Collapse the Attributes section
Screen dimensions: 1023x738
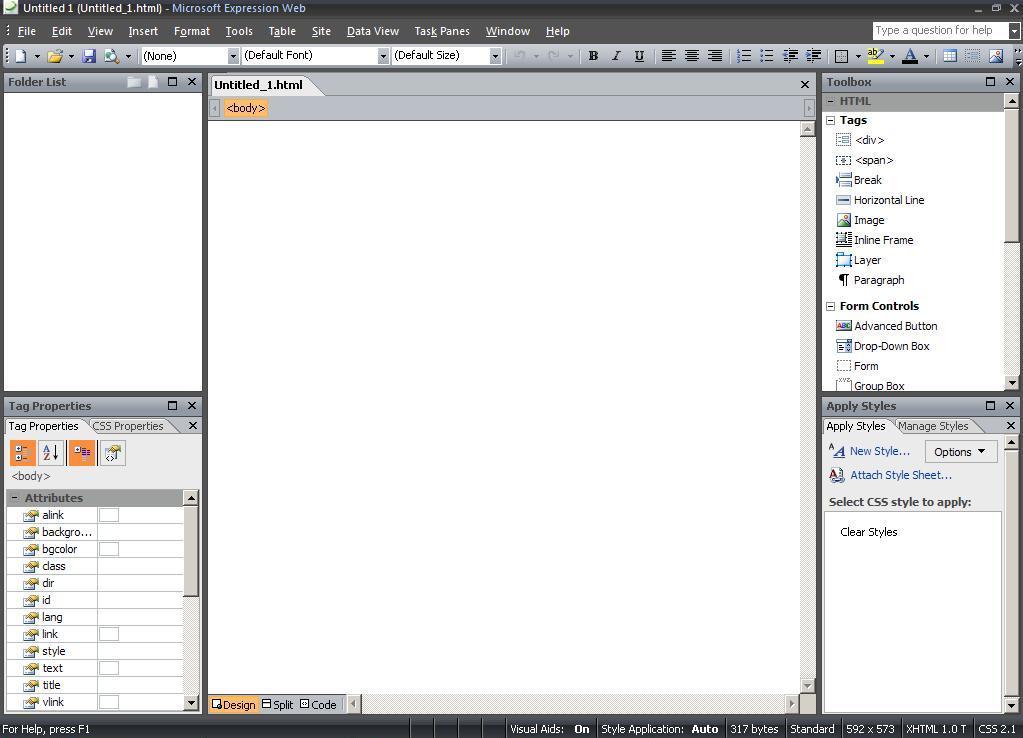coord(15,498)
